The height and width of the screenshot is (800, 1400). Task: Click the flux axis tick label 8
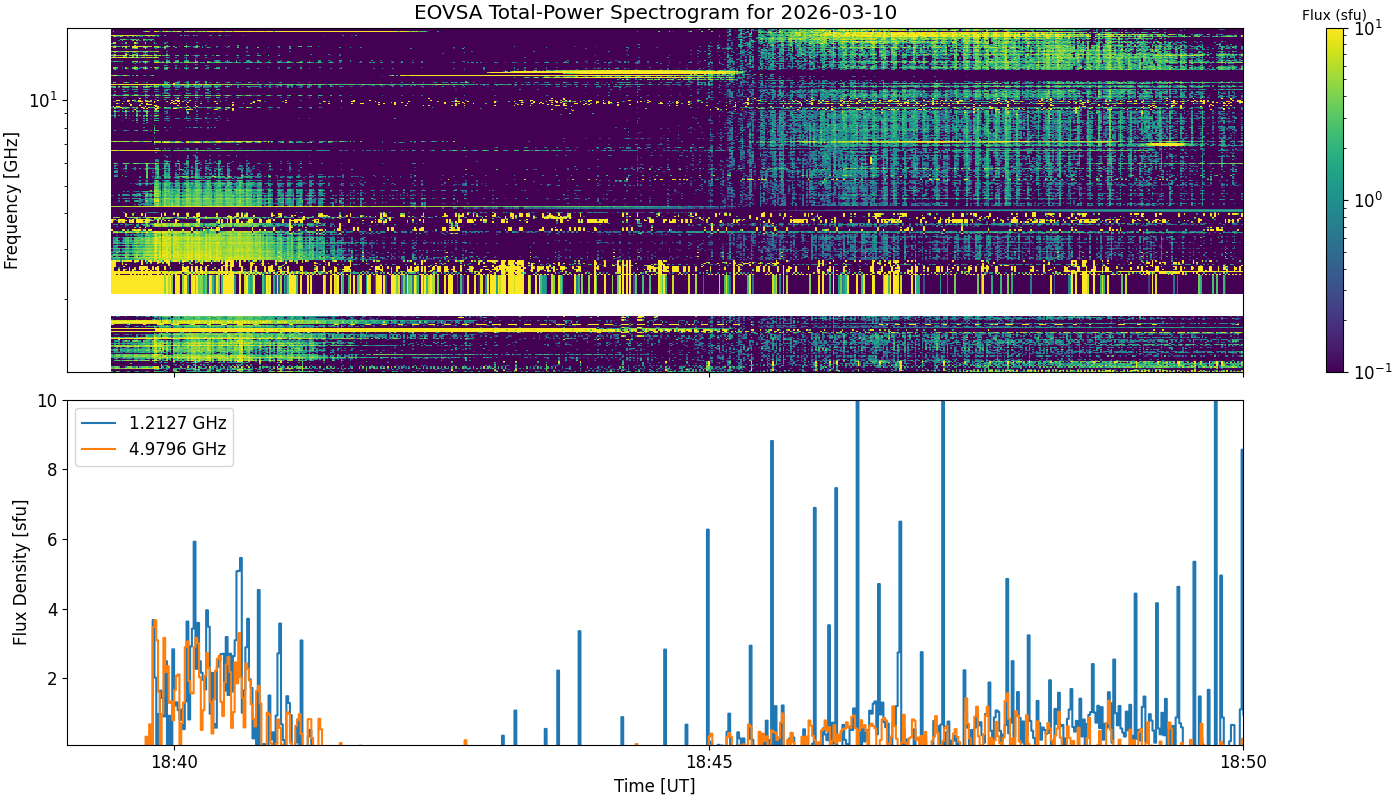pos(54,469)
